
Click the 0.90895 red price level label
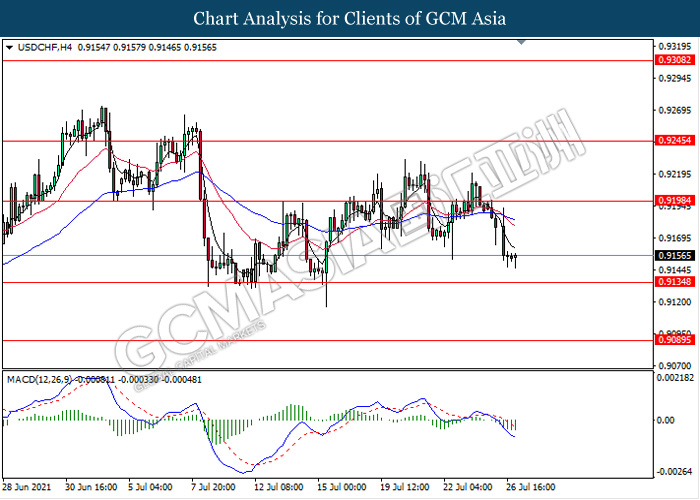(675, 340)
